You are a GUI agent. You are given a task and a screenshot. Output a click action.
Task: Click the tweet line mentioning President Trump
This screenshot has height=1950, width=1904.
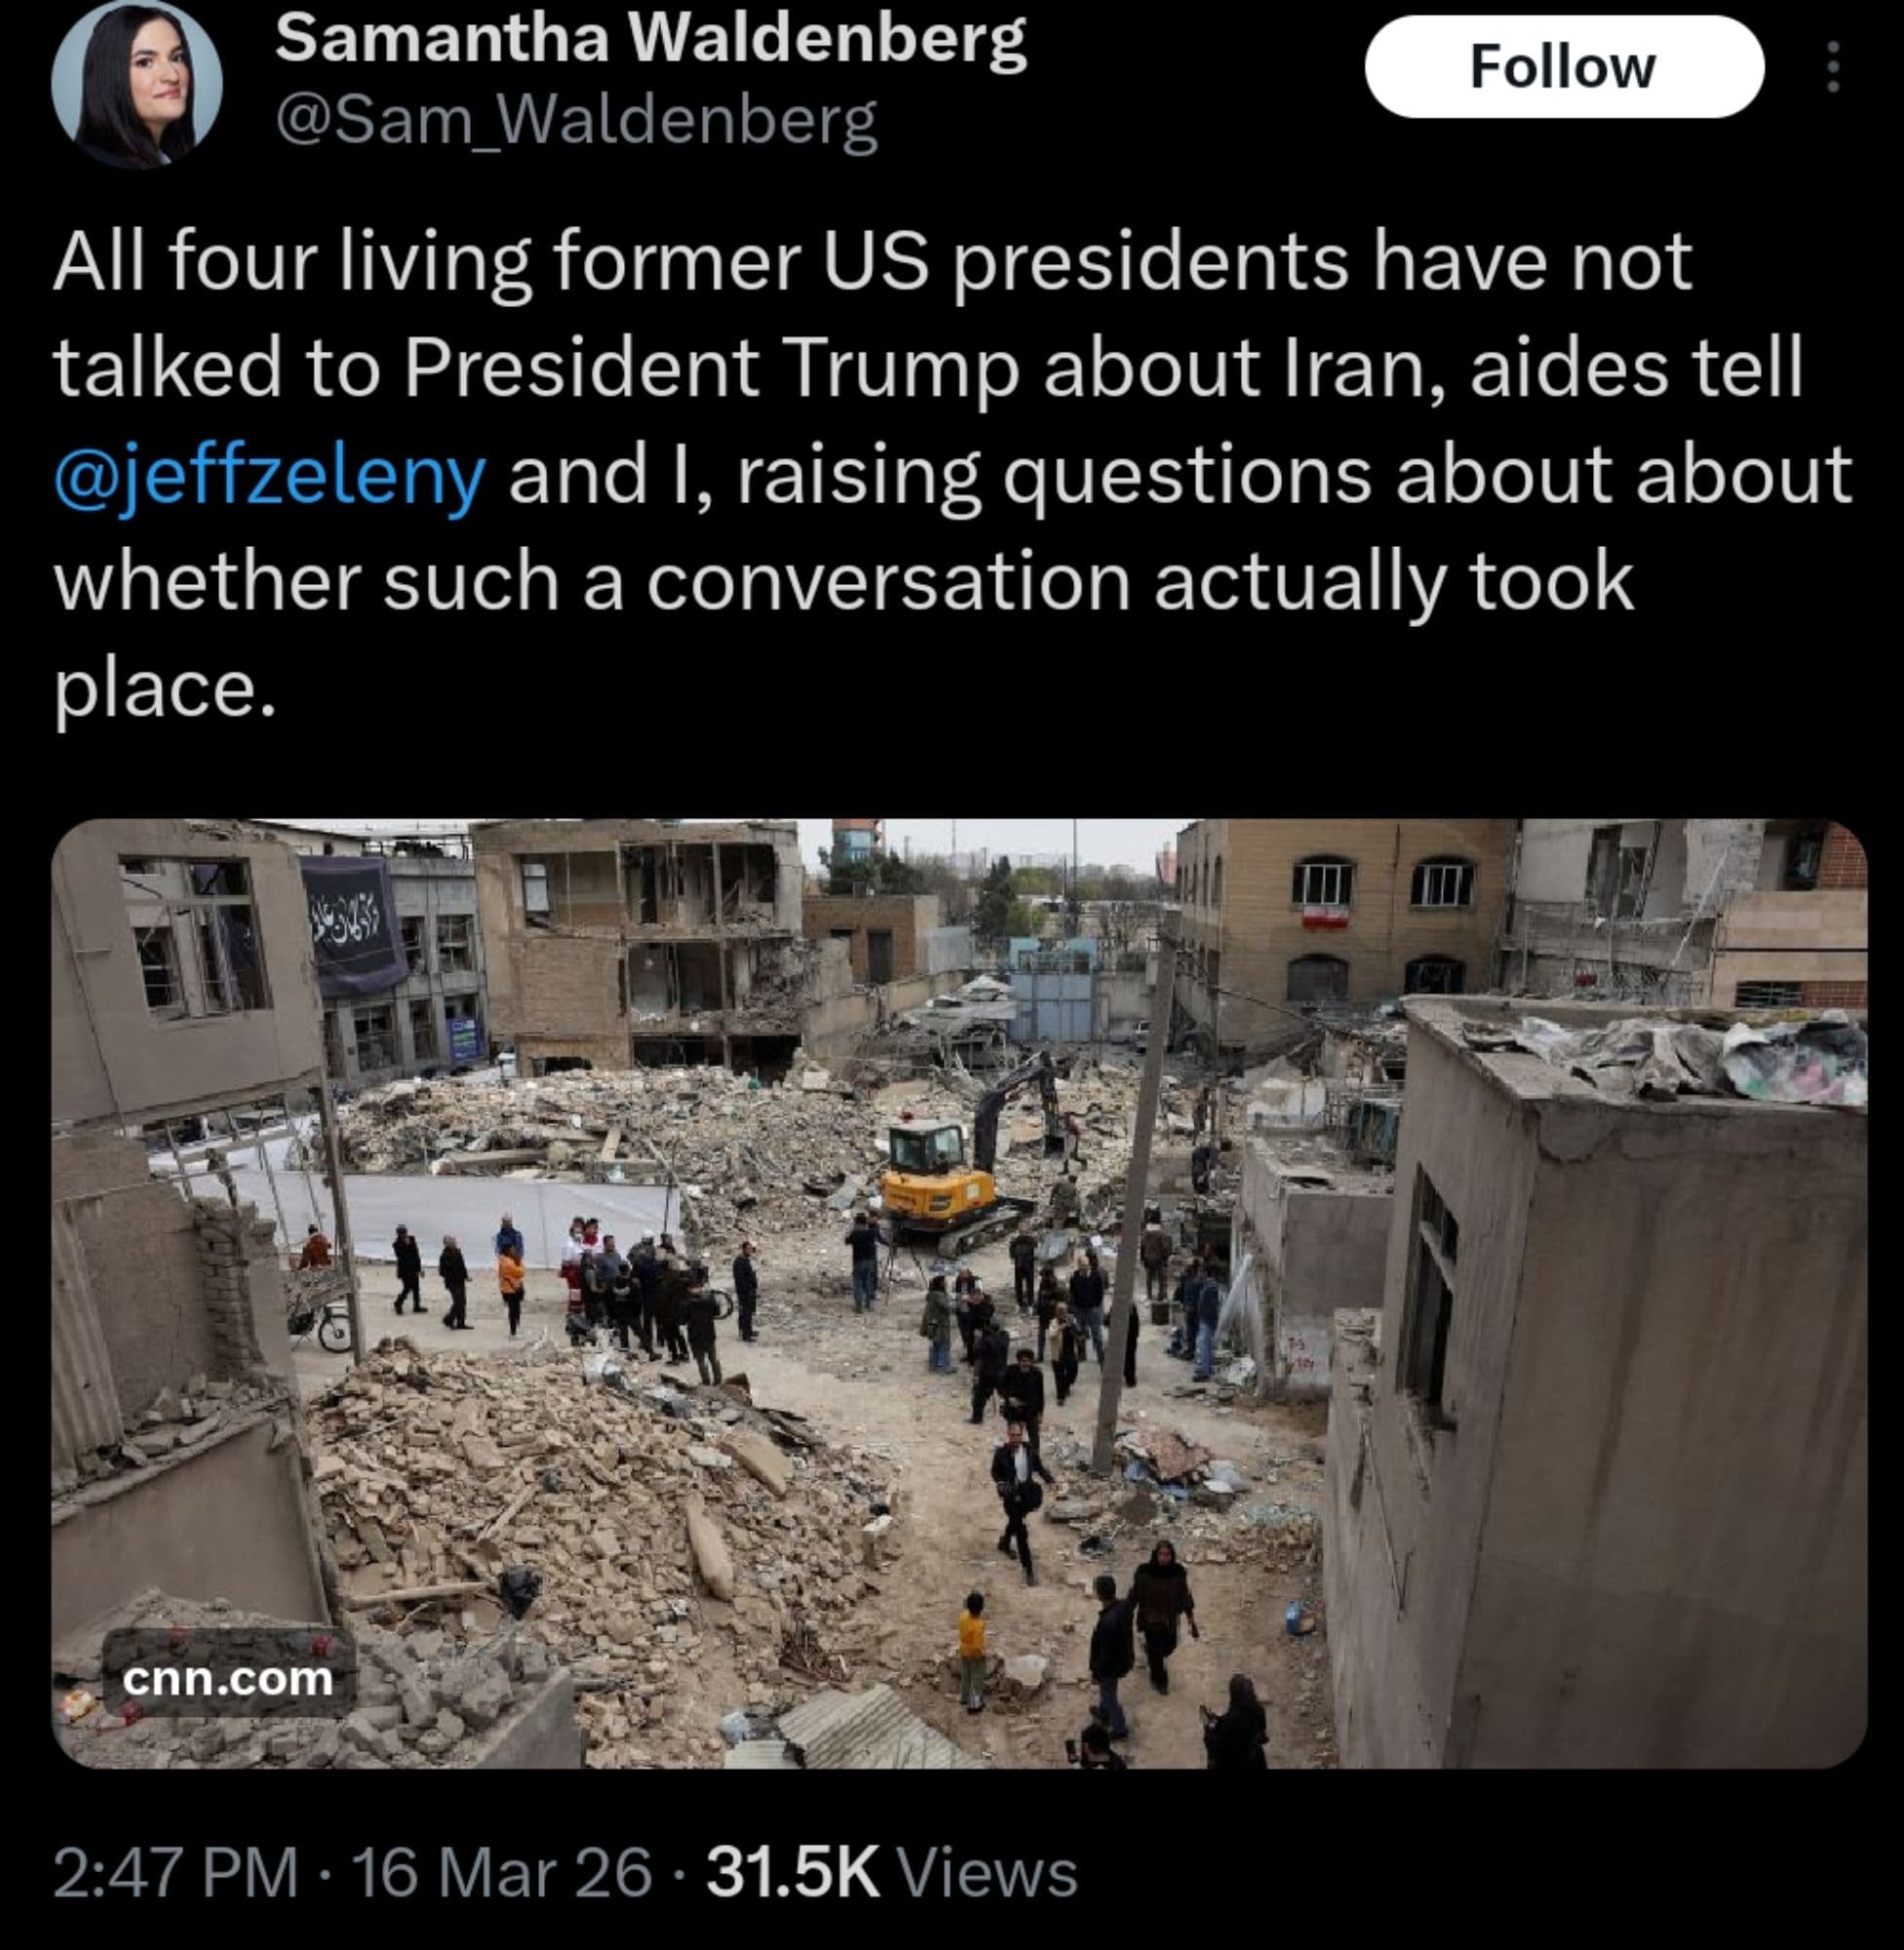(x=928, y=368)
